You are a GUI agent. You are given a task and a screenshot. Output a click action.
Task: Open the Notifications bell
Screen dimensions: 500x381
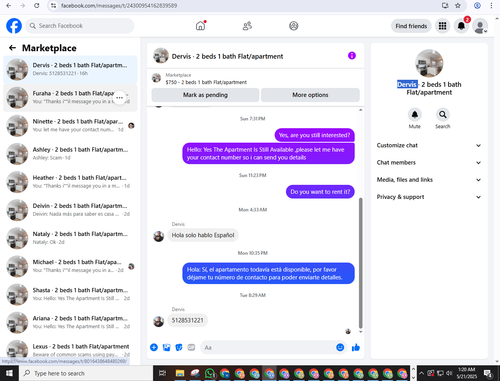click(x=461, y=26)
